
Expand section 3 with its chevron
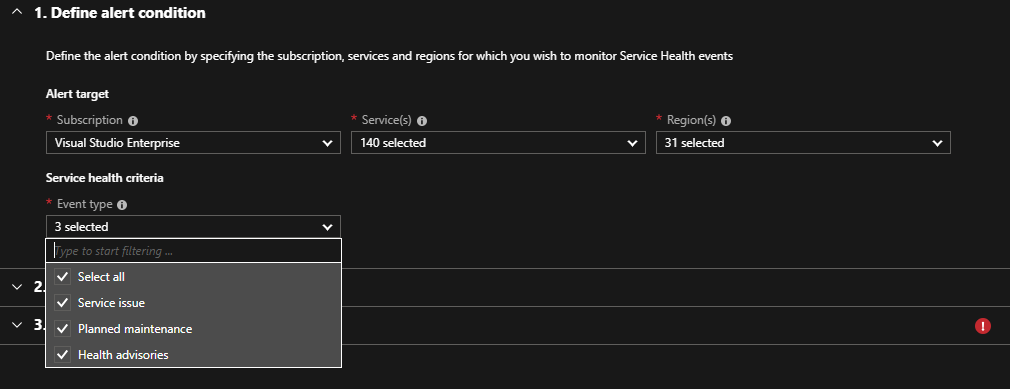[x=17, y=325]
